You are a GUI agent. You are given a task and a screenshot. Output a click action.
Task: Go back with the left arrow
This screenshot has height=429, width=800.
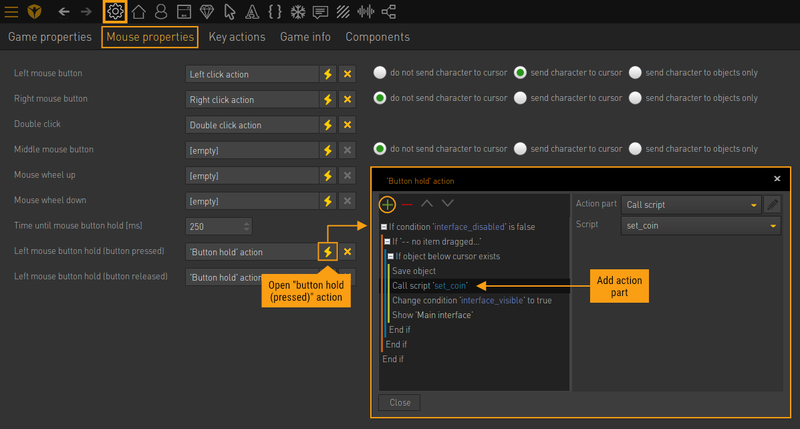[64, 11]
